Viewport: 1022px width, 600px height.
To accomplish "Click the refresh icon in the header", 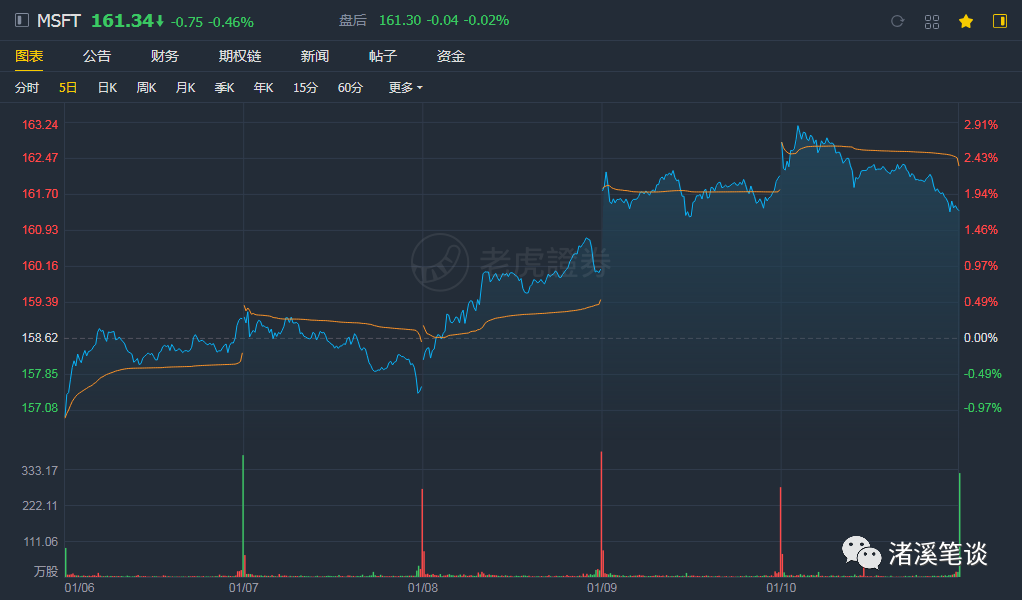I will pos(898,21).
